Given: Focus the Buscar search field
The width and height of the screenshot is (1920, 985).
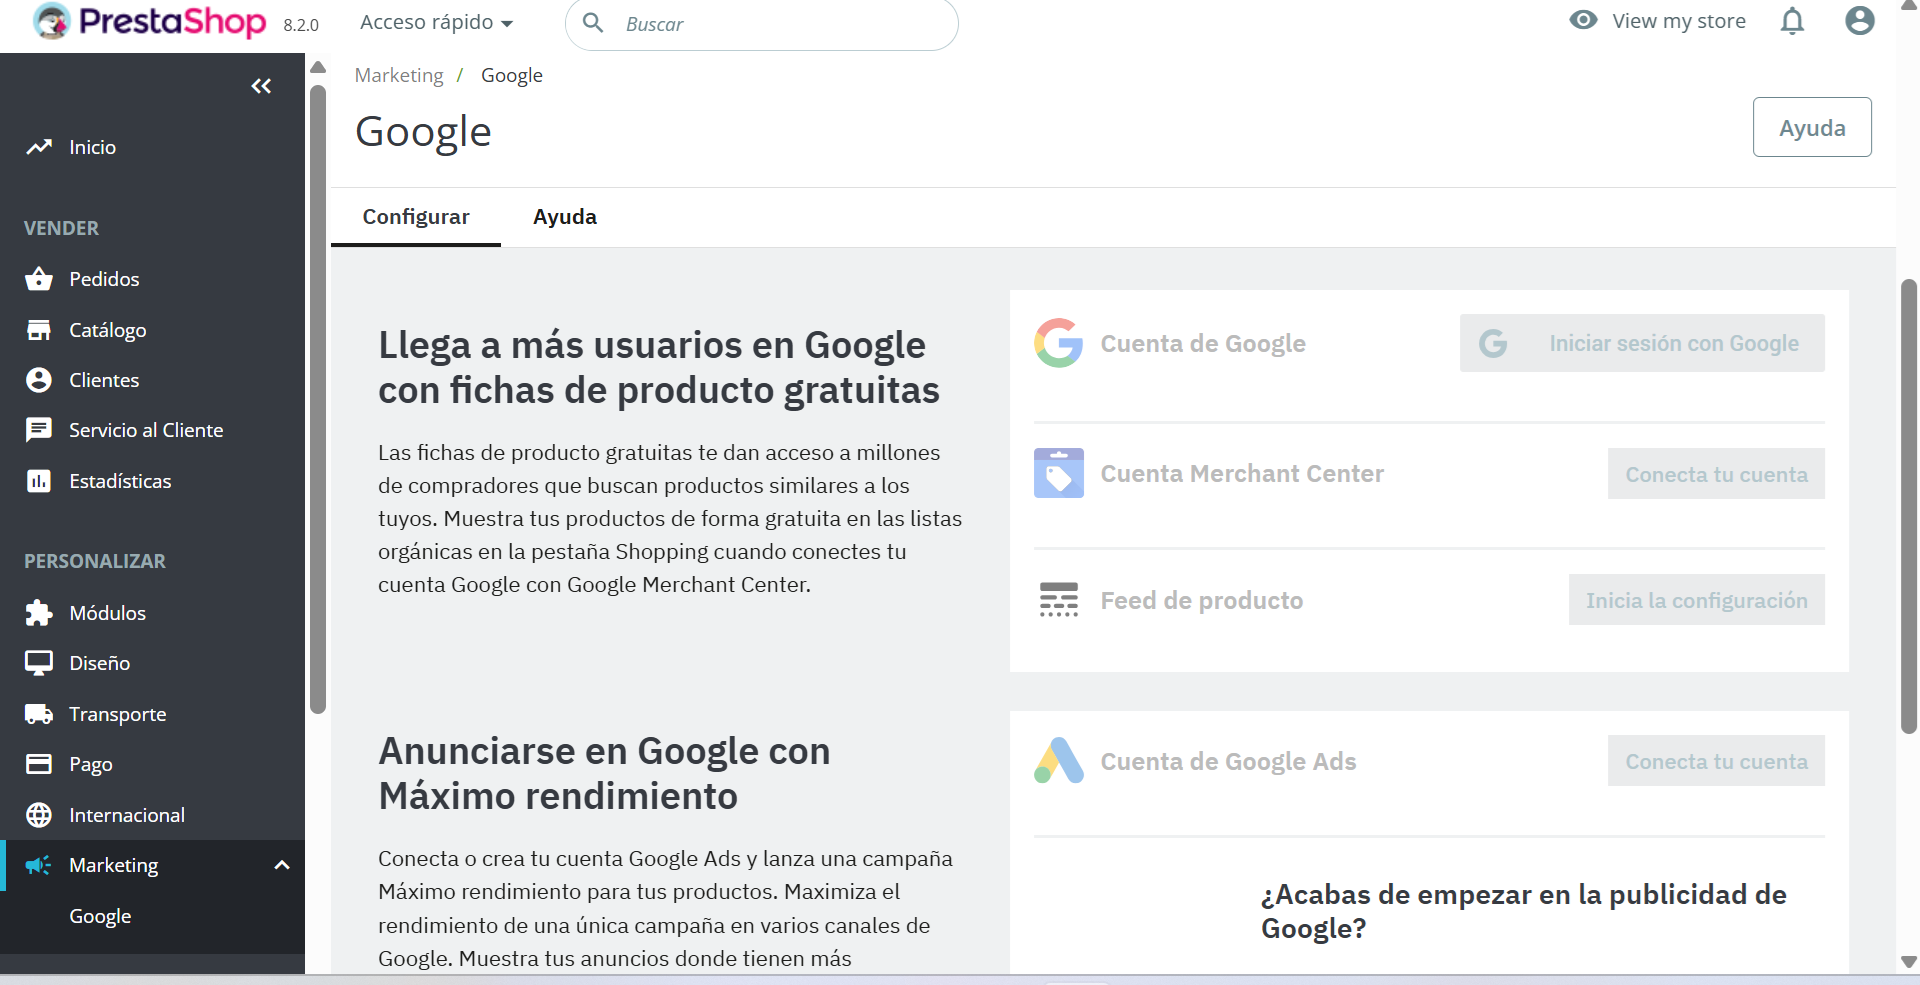Looking at the screenshot, I should coord(762,24).
